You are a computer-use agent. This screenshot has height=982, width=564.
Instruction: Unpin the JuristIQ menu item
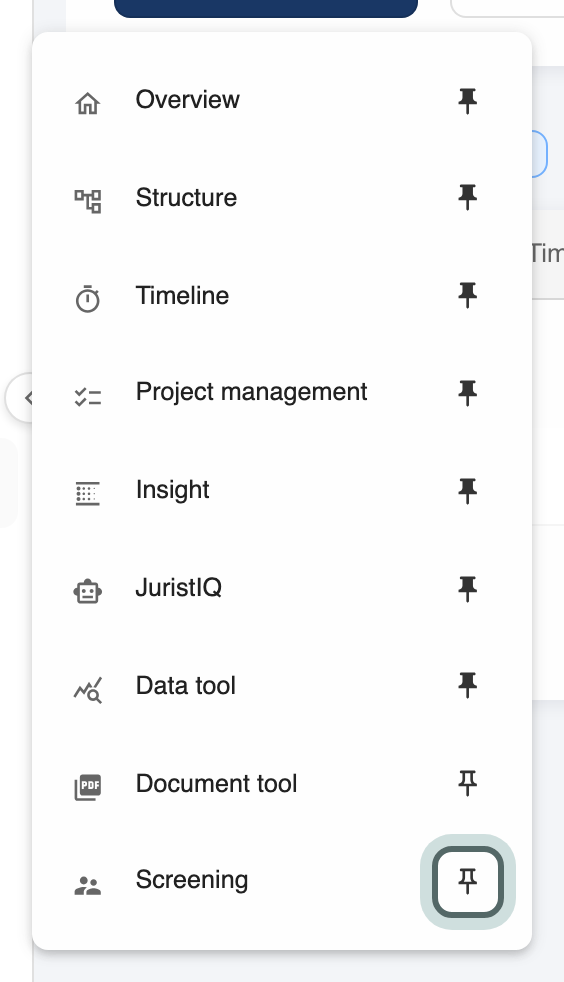click(x=468, y=589)
